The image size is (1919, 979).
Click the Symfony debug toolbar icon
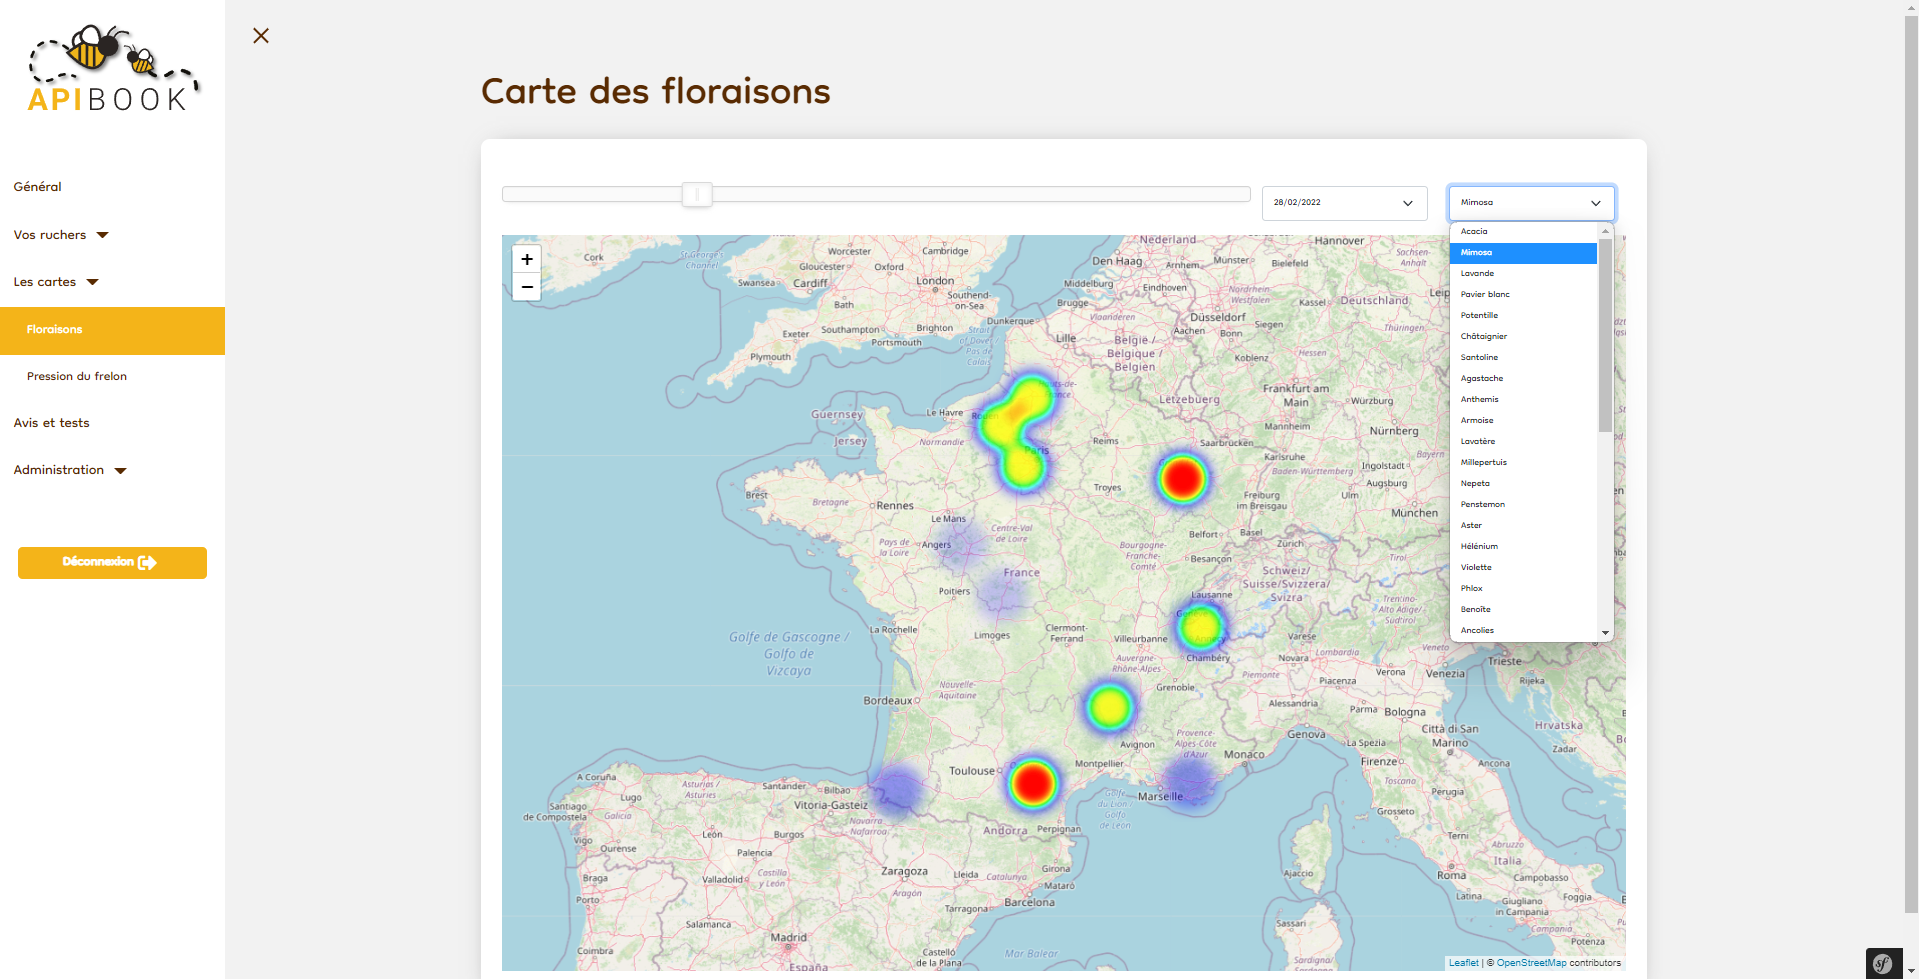(1883, 963)
